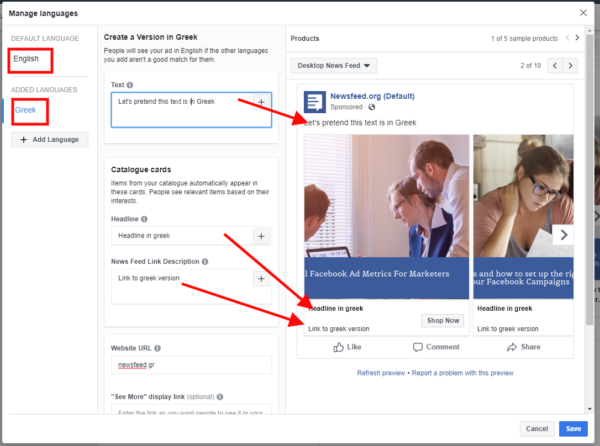
Task: Click the Like thumbs-up icon
Action: (337, 347)
